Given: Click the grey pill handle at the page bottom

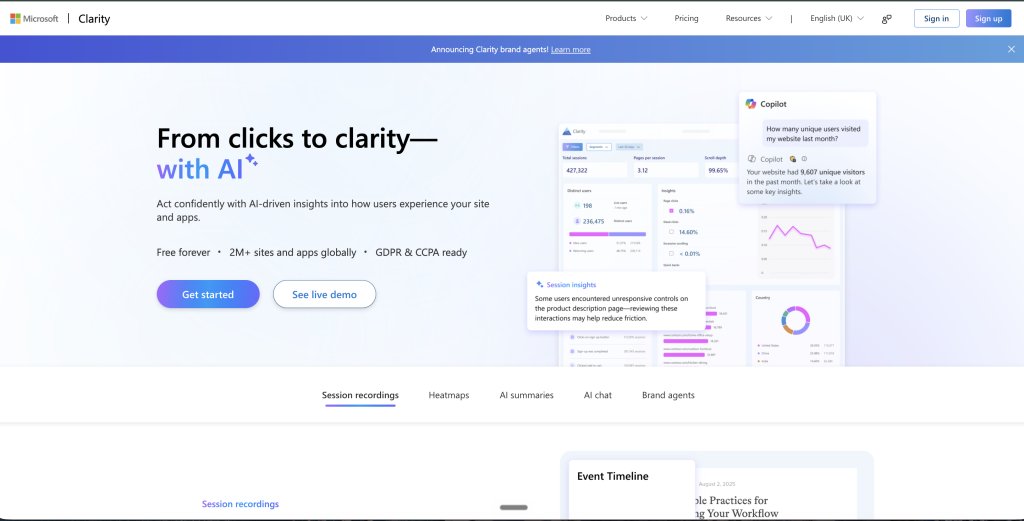Looking at the screenshot, I should (x=513, y=507).
